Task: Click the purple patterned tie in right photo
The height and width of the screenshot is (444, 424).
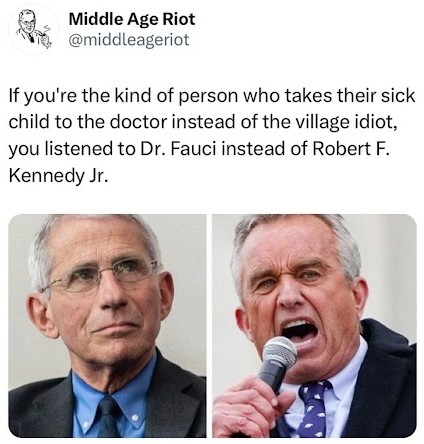Action: pos(313,409)
